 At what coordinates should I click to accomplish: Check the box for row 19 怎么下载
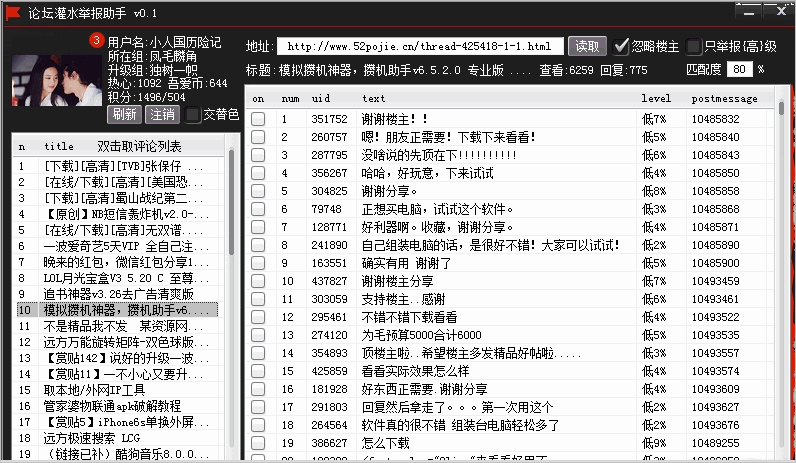point(258,443)
